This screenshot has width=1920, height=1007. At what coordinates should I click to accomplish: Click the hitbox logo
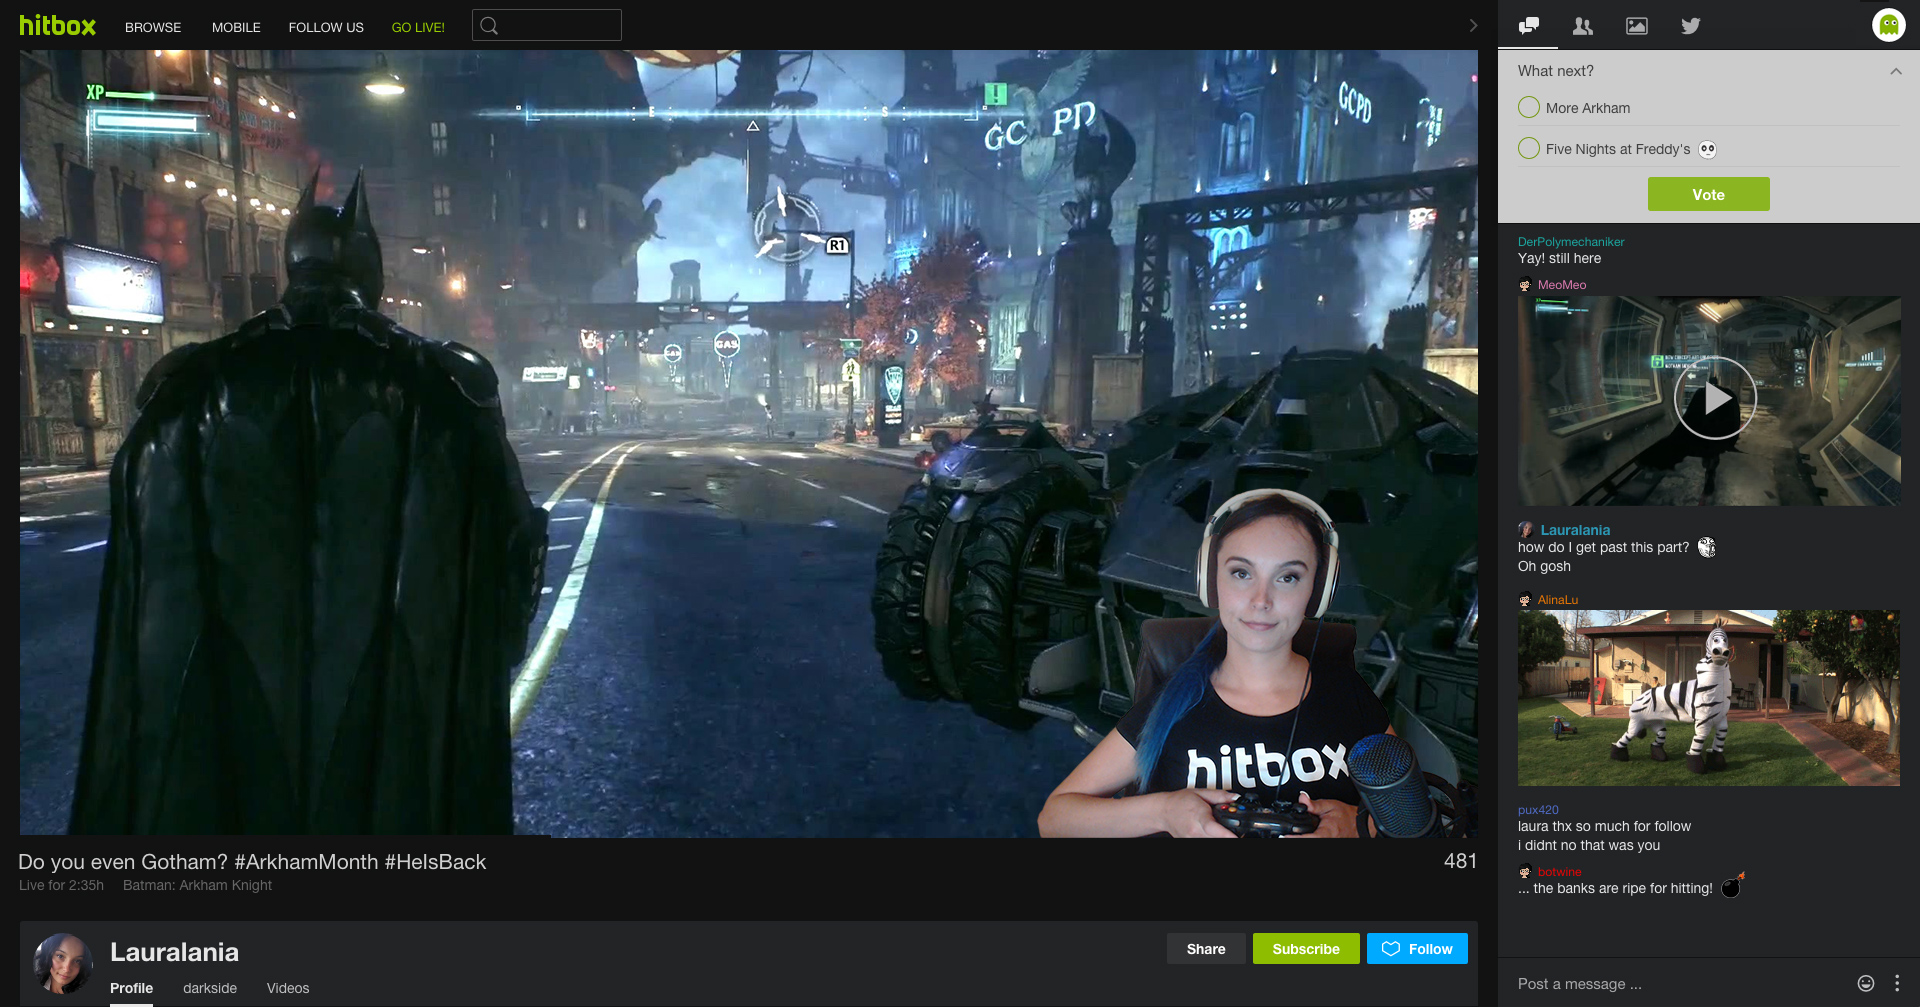coord(57,26)
